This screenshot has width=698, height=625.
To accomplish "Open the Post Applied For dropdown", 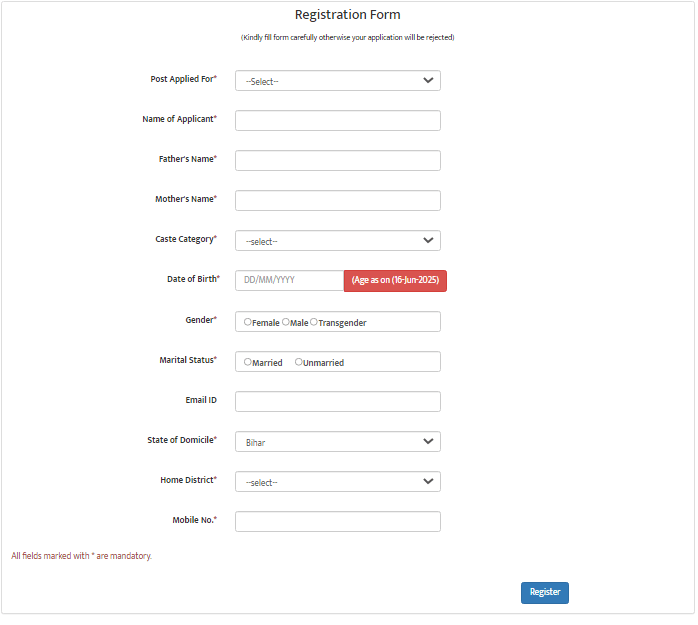I will [337, 81].
